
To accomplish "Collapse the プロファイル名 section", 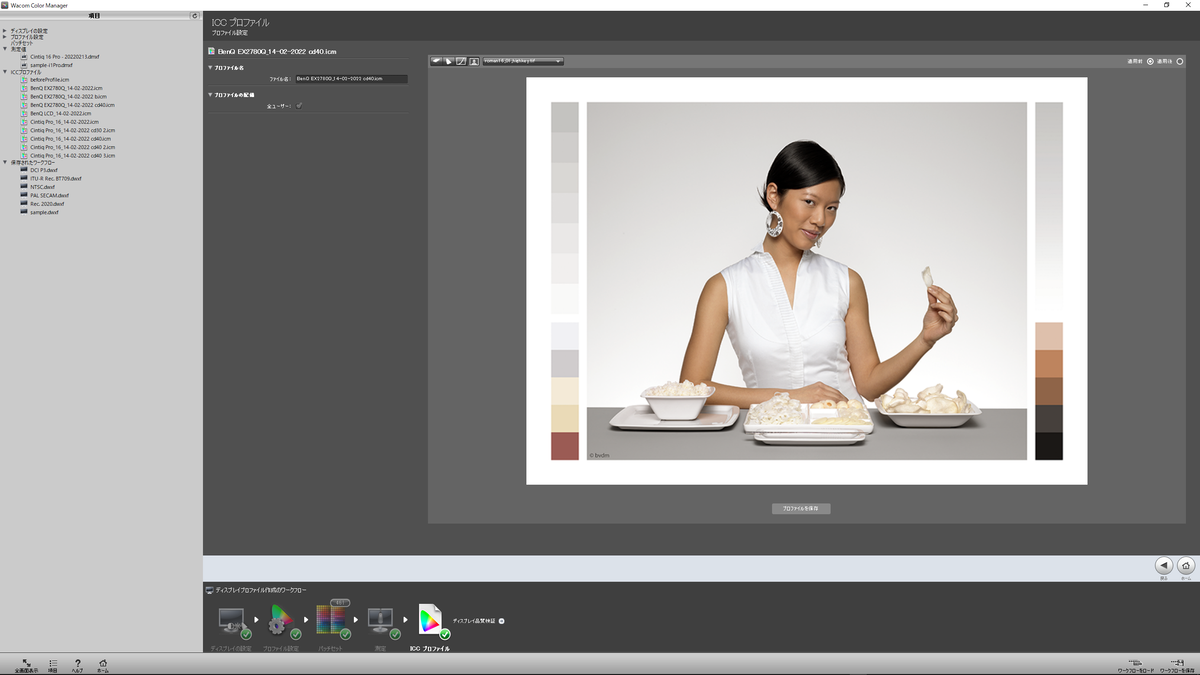I will click(210, 67).
